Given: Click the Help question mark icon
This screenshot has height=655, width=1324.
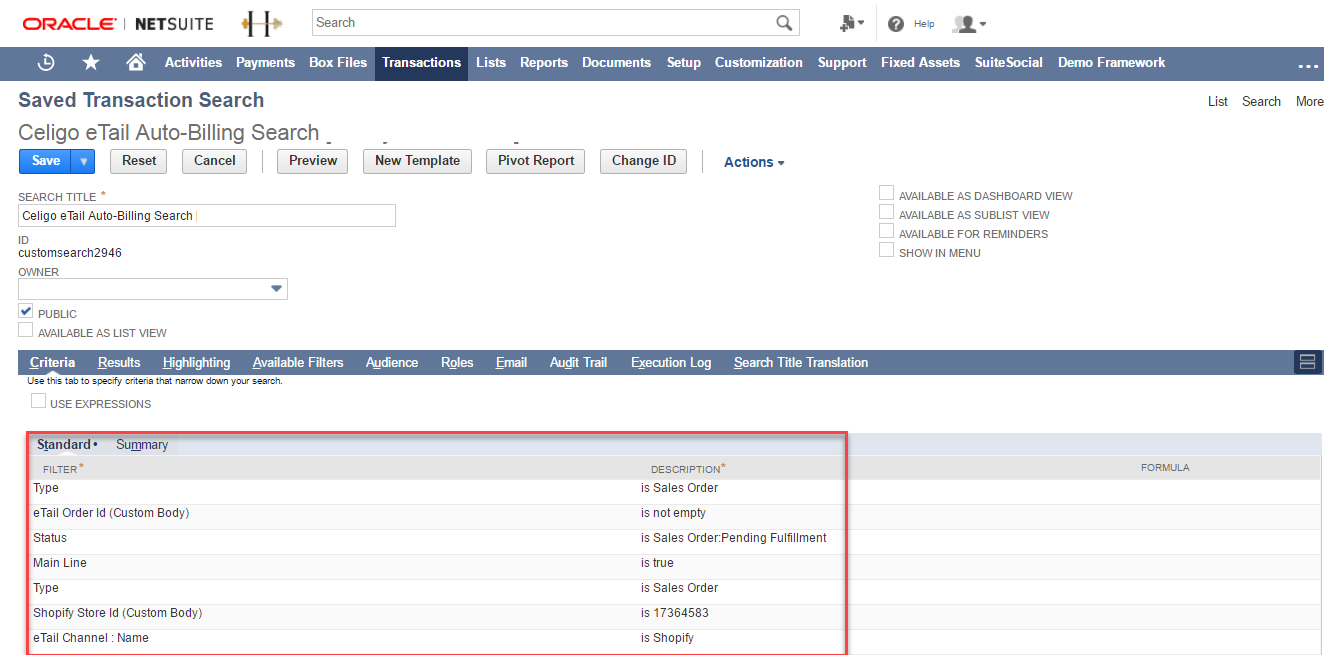Looking at the screenshot, I should (x=896, y=24).
